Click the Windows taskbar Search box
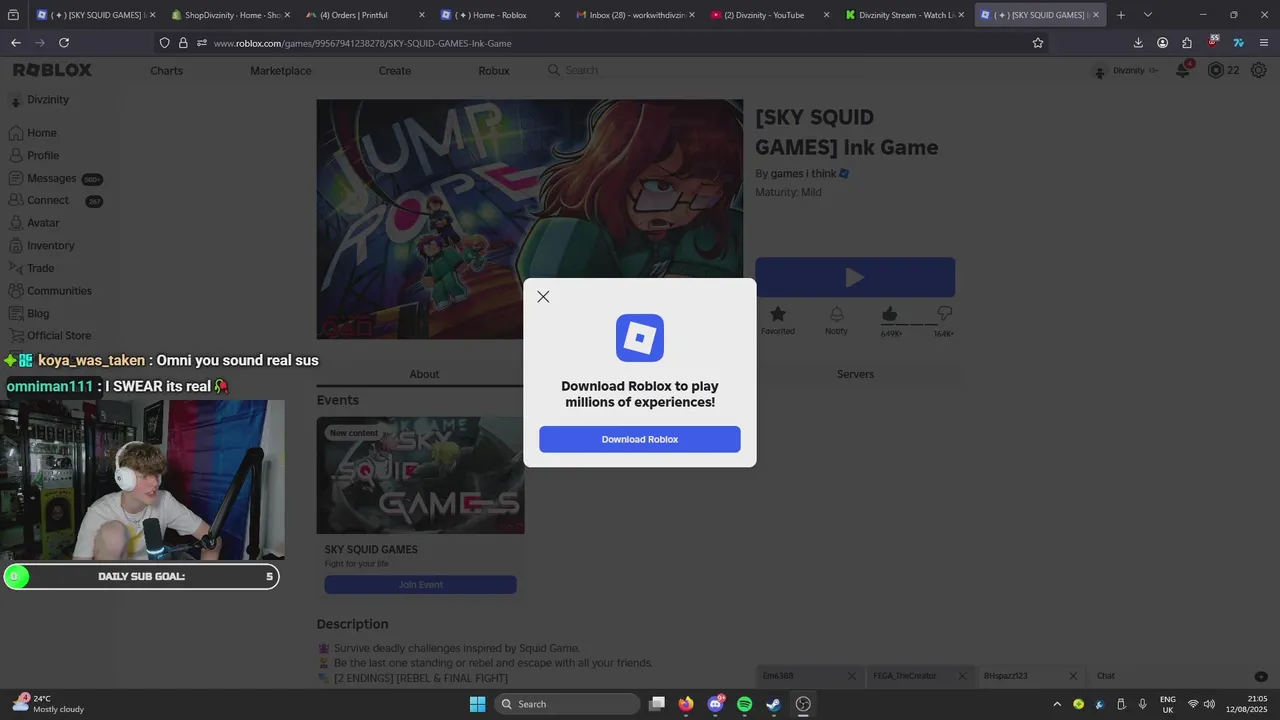1280x720 pixels. click(x=567, y=704)
